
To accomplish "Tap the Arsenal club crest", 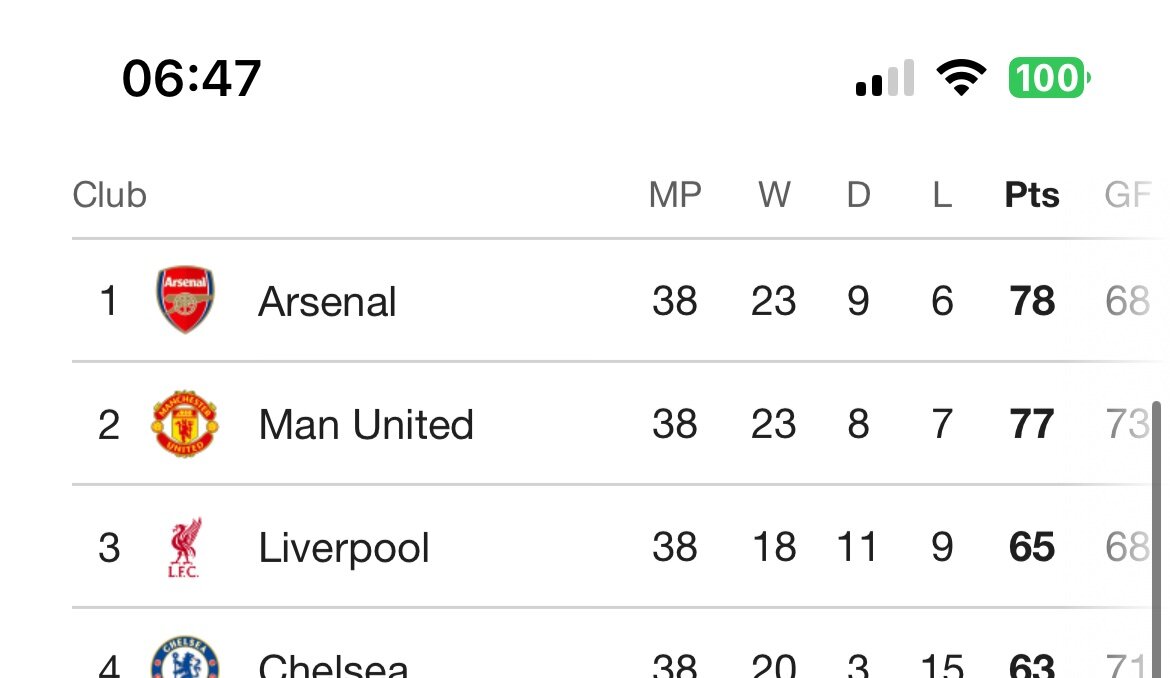I will pos(185,300).
